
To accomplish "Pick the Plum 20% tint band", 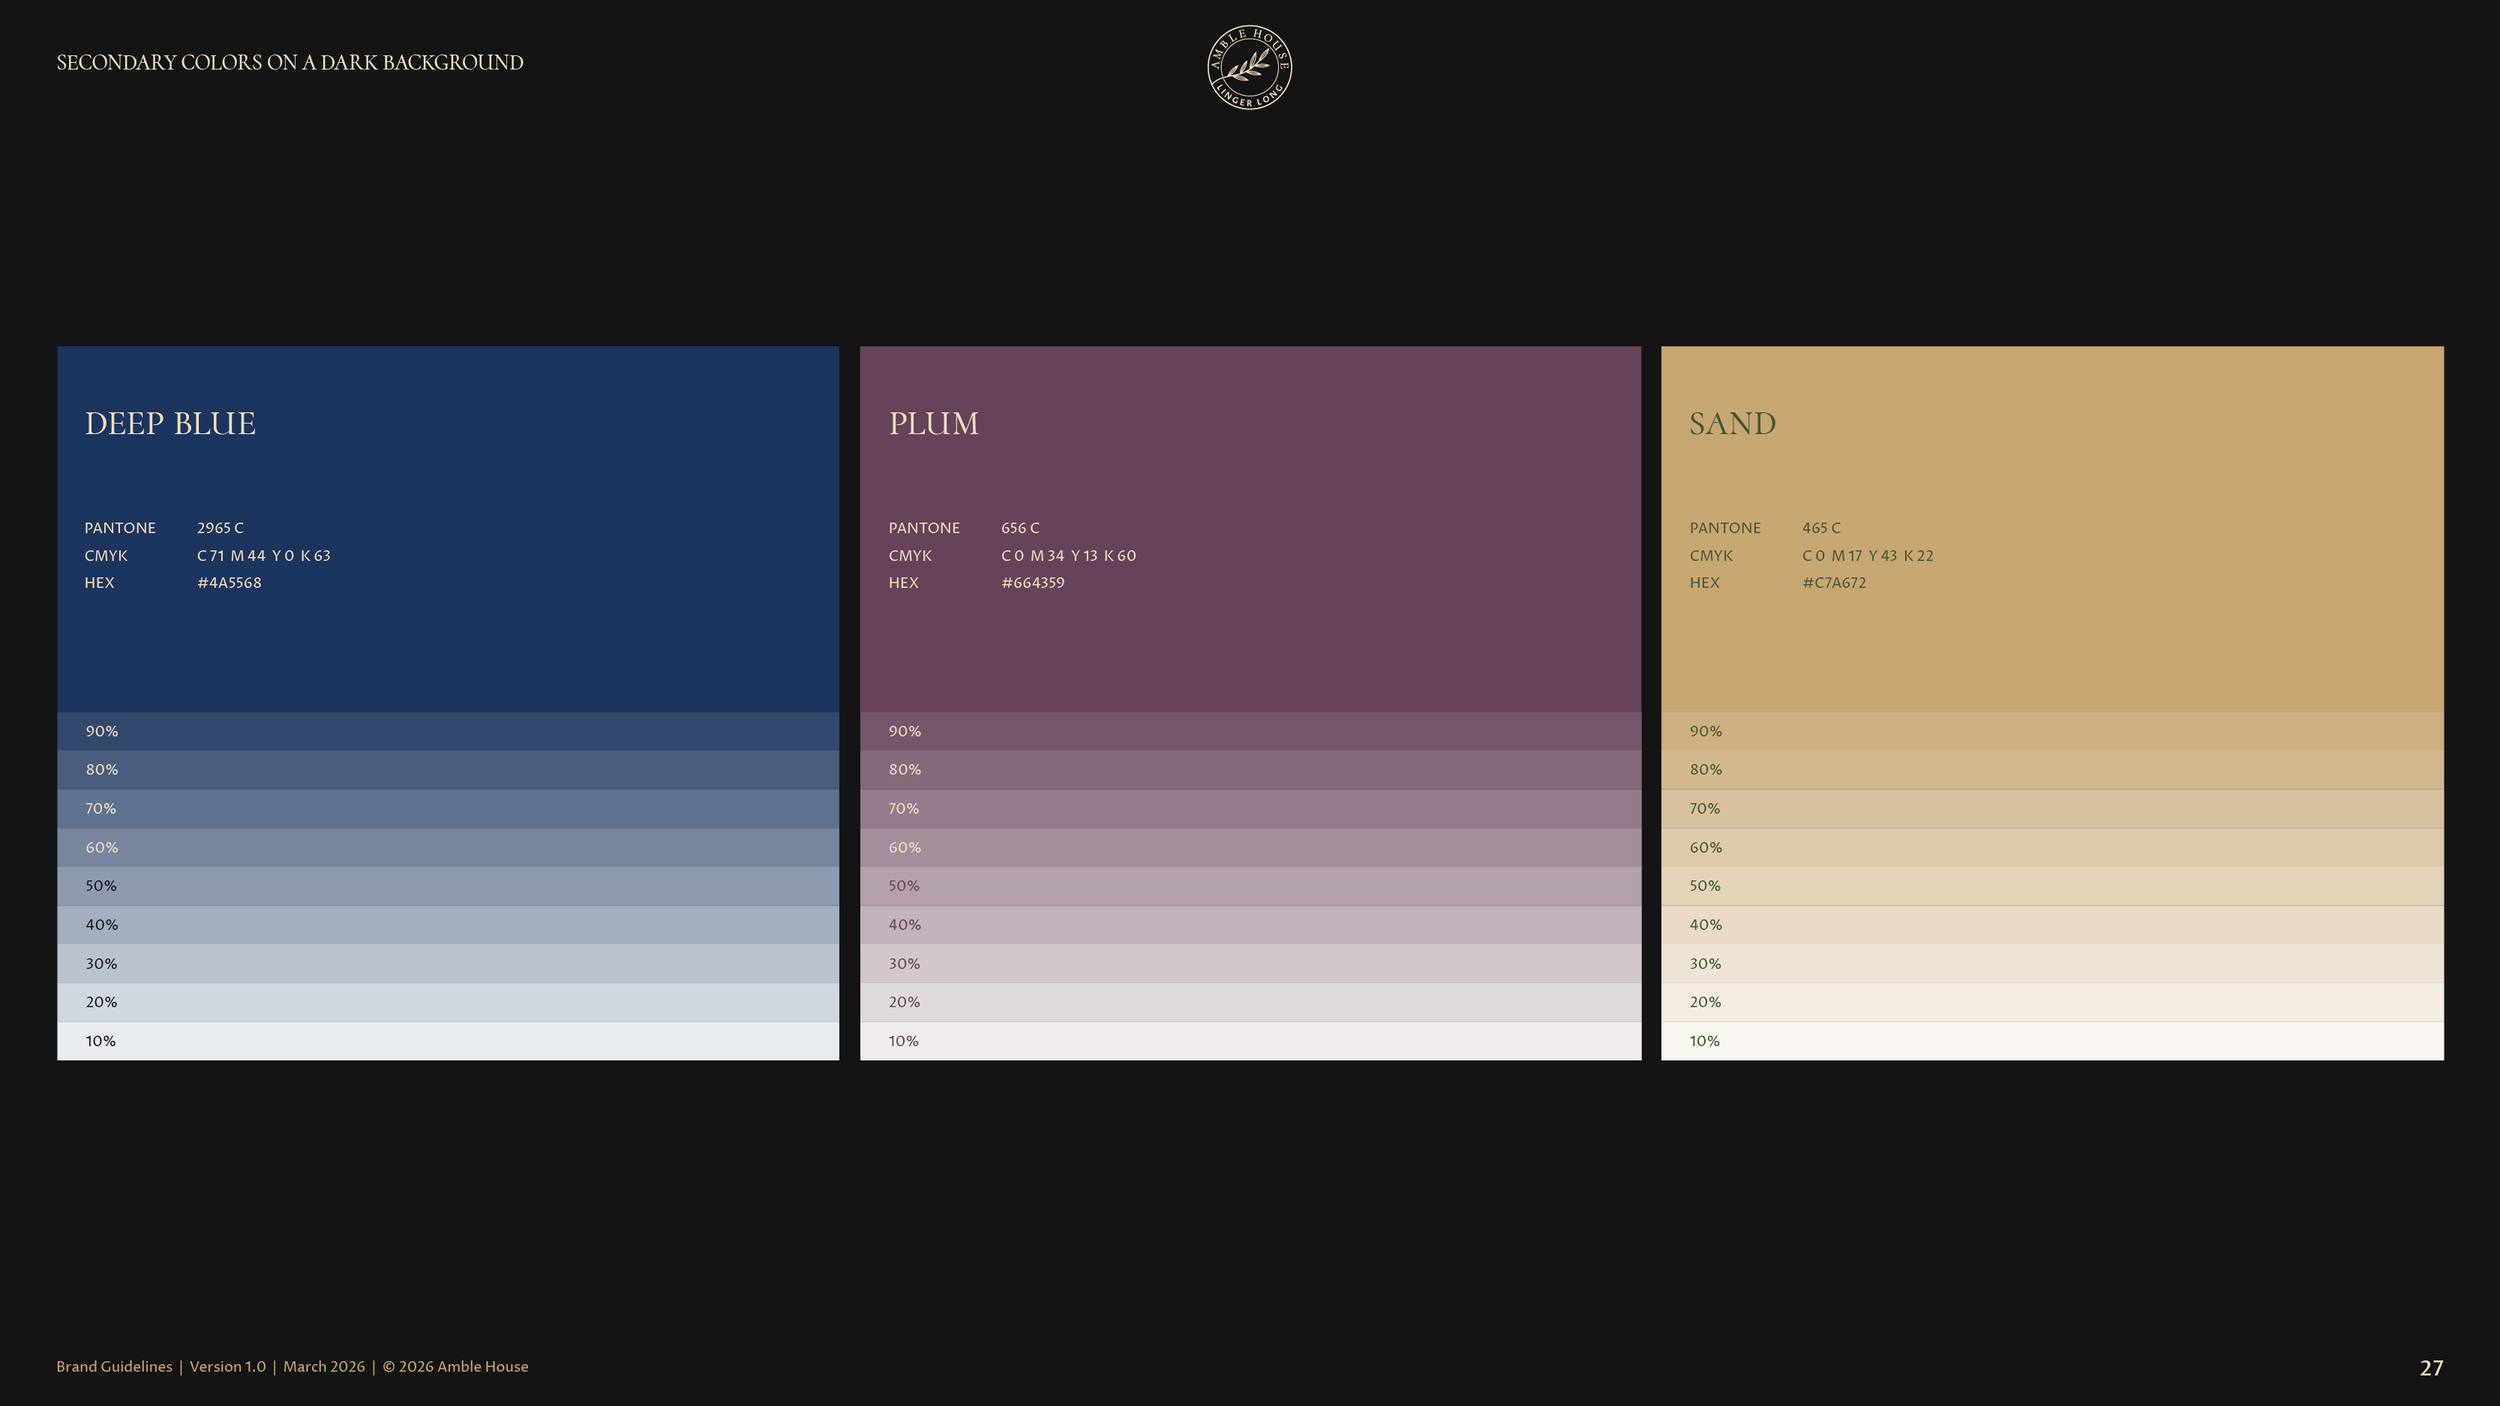I will click(1250, 1002).
